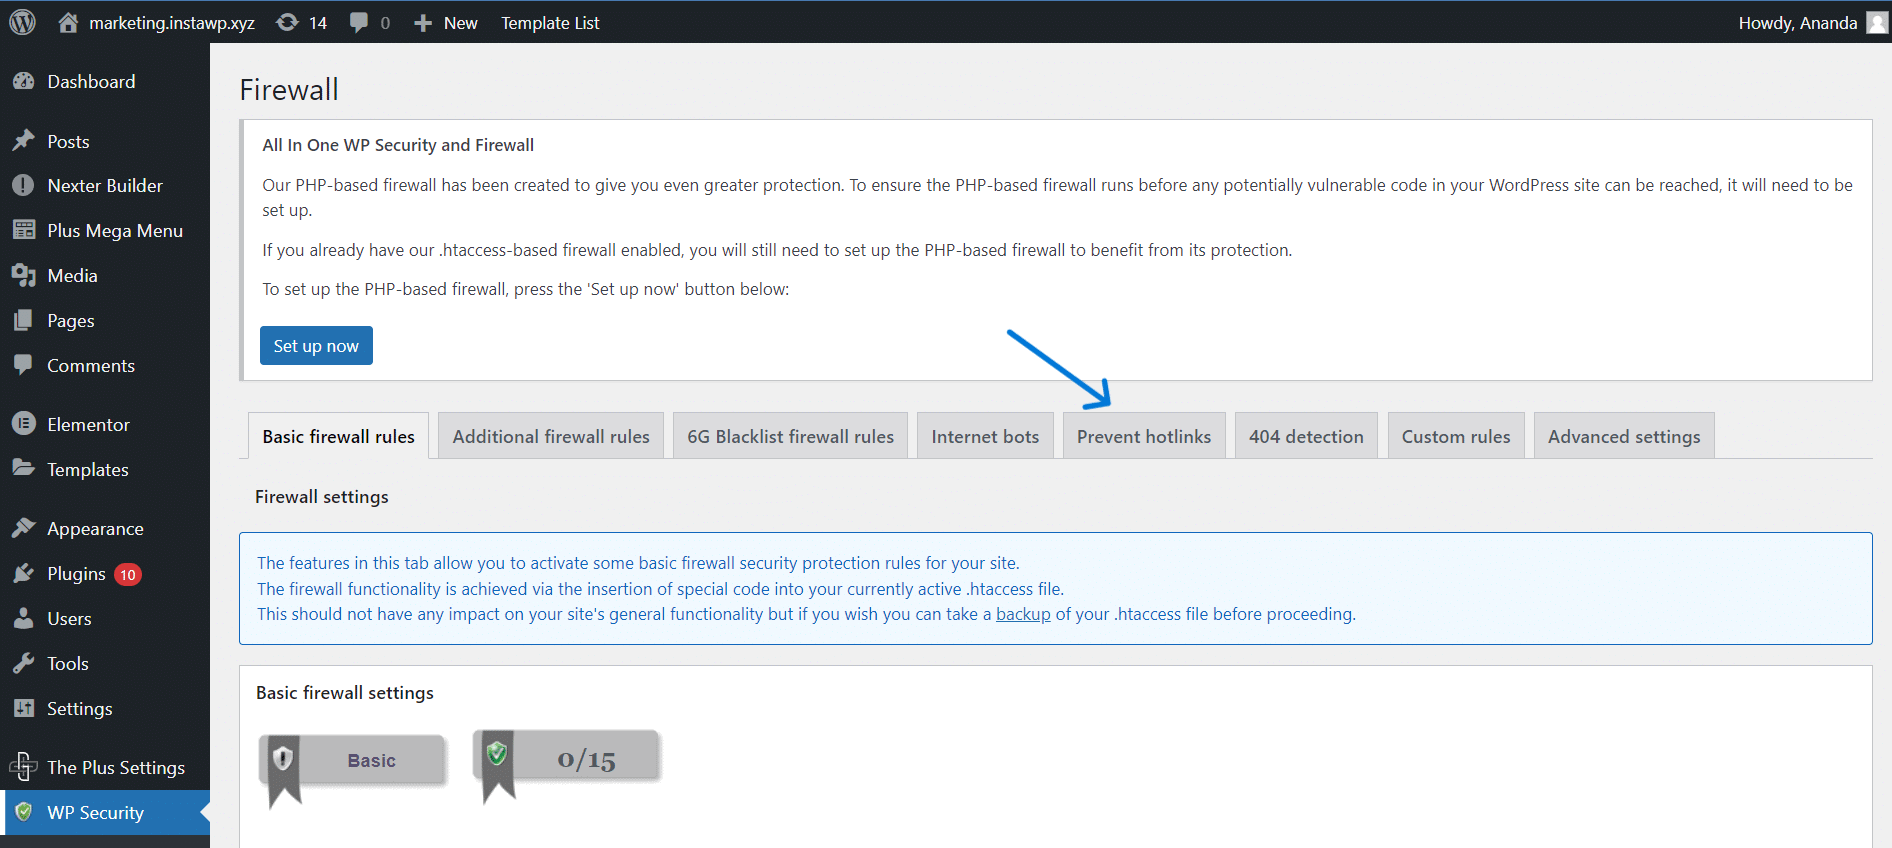Open the Media library icon
This screenshot has width=1892, height=848.
[x=24, y=276]
